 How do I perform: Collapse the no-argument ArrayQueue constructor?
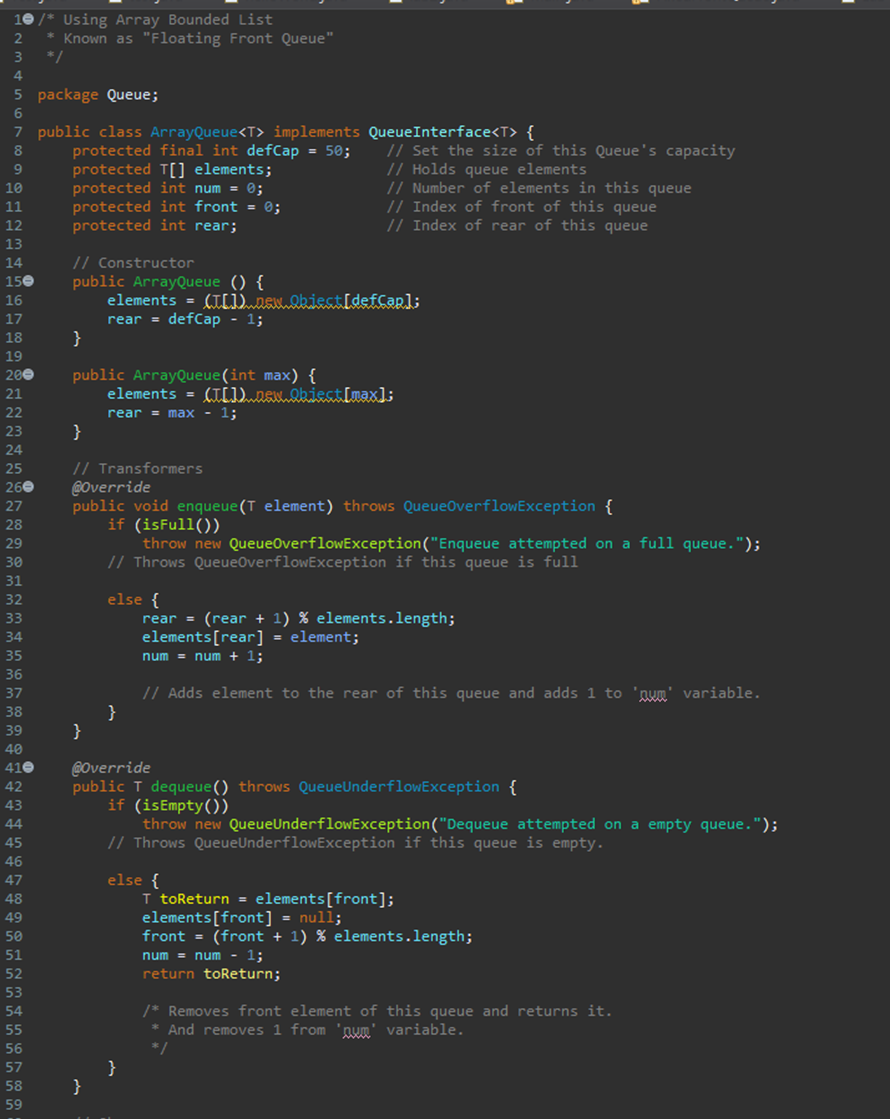[x=26, y=281]
